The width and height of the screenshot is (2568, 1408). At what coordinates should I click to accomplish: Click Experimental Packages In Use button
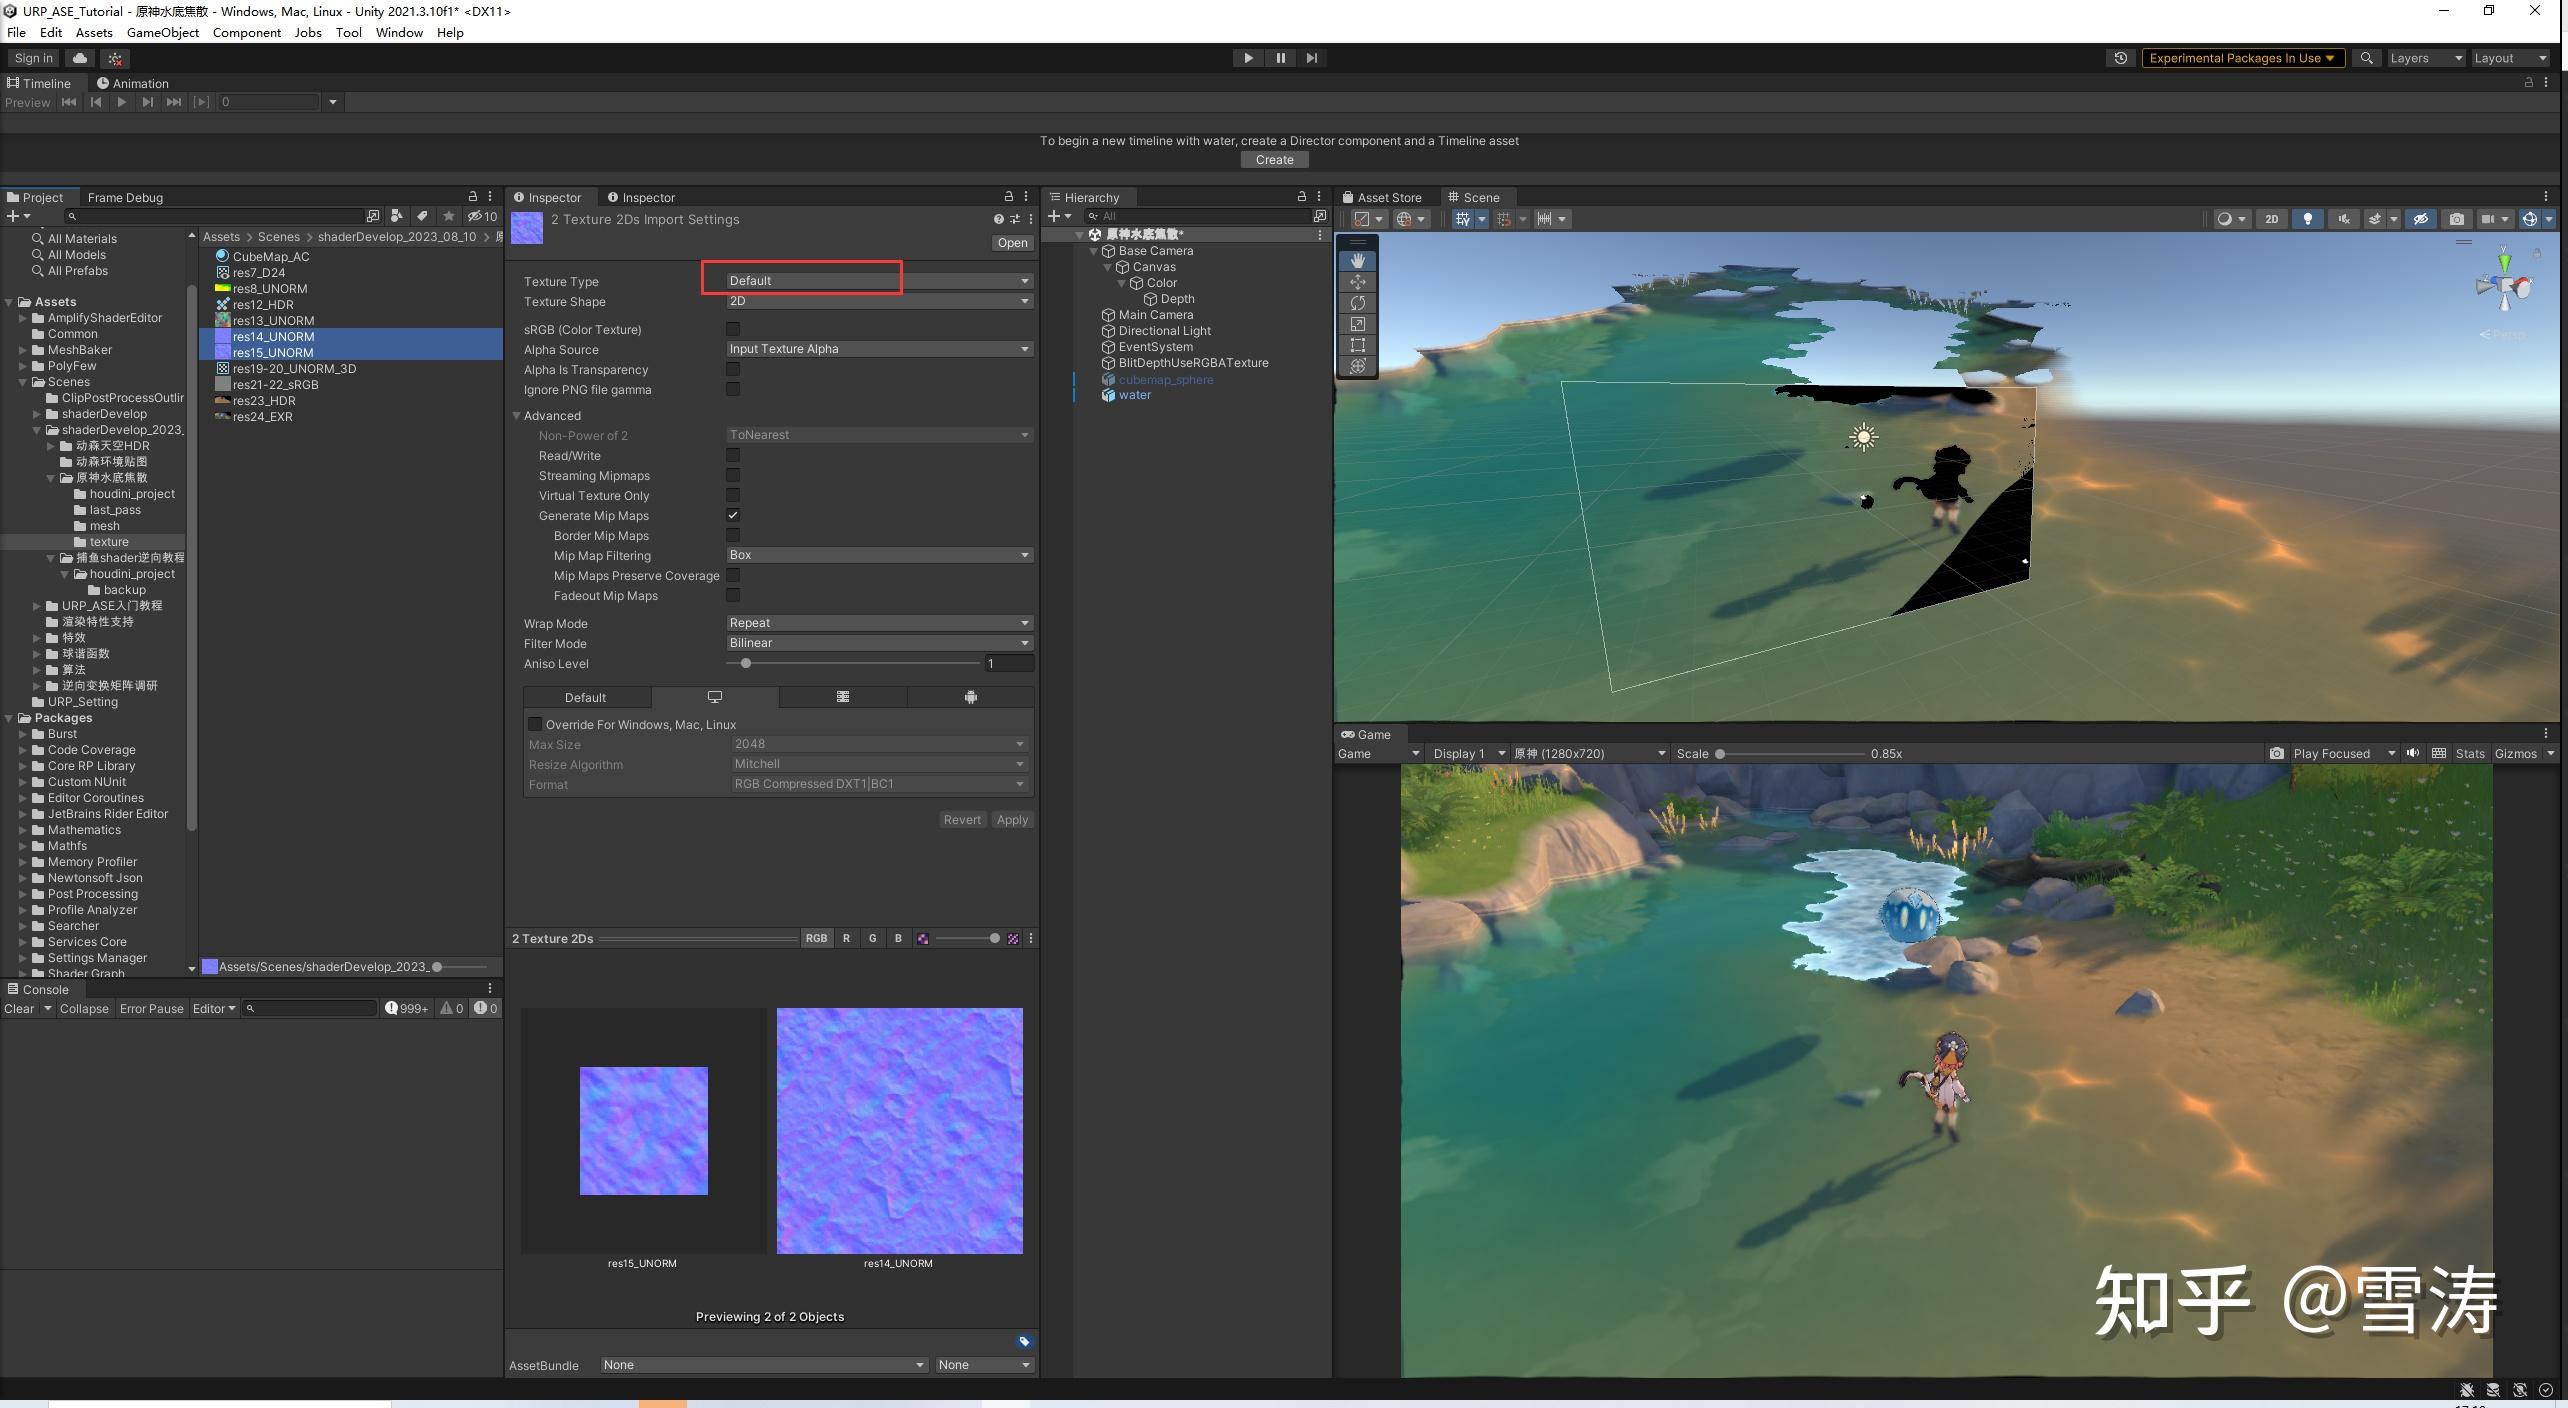click(2243, 58)
